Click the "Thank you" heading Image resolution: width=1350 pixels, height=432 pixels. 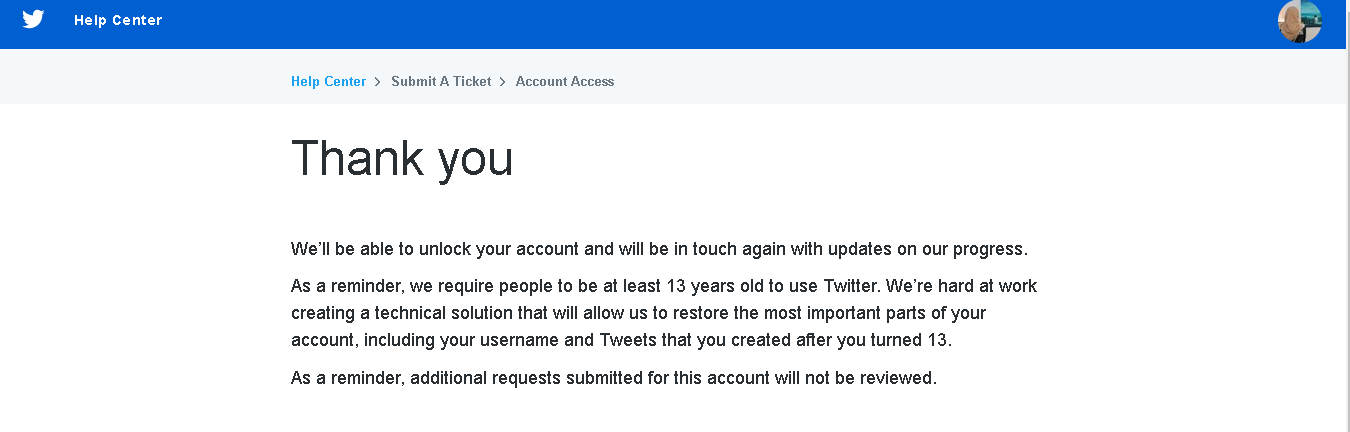click(402, 158)
